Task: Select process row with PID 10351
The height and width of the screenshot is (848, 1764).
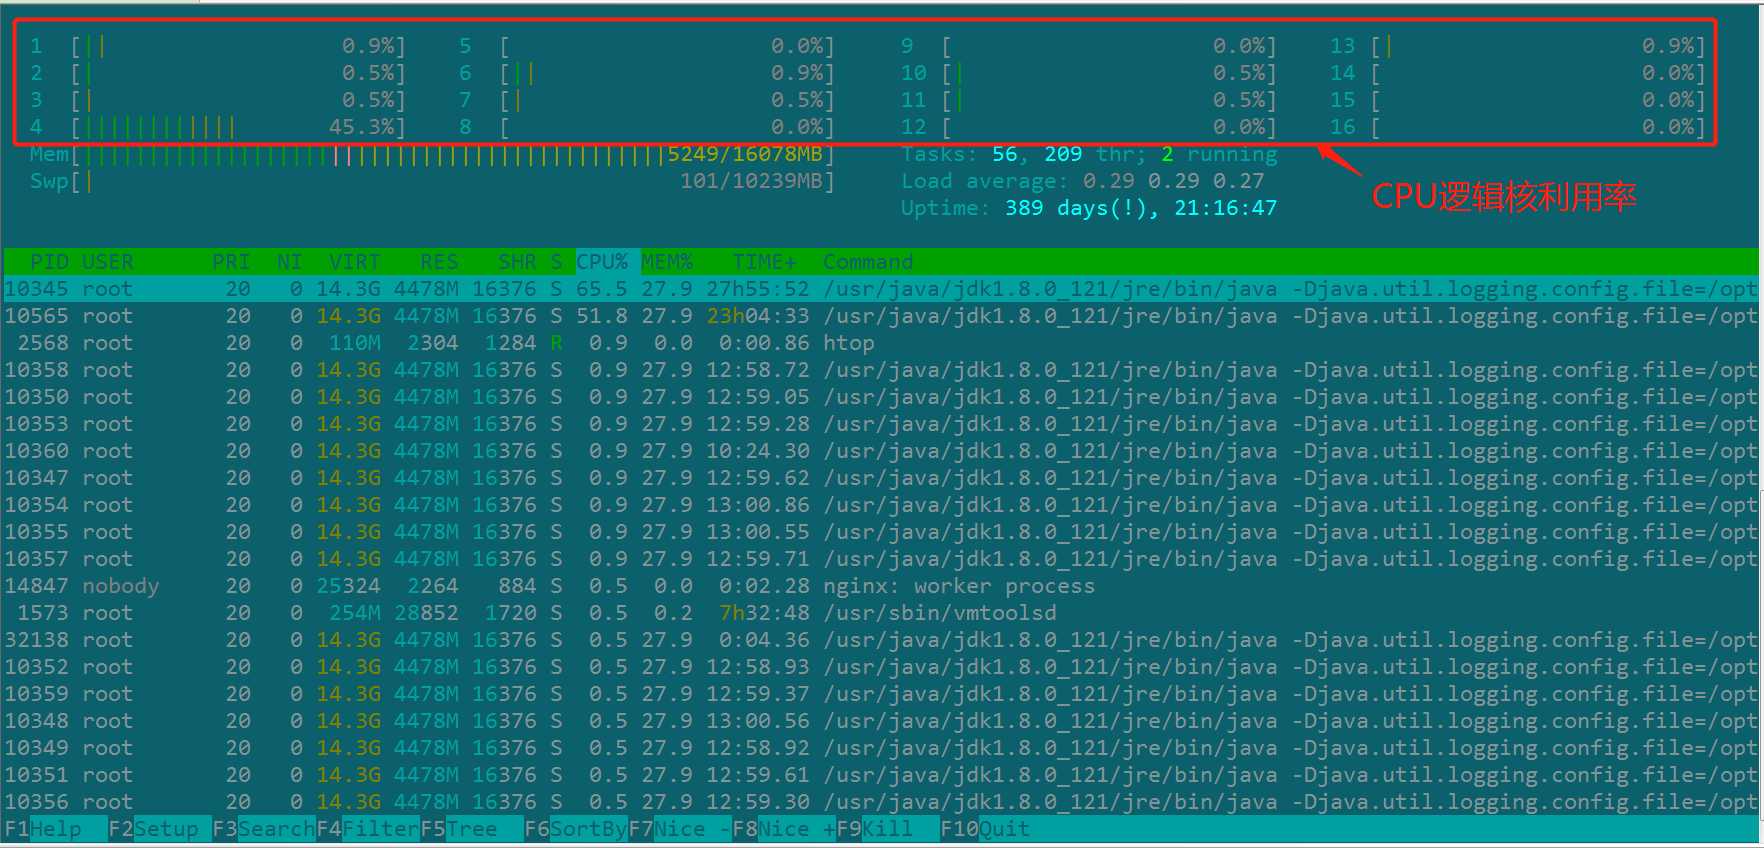Action: [881, 775]
